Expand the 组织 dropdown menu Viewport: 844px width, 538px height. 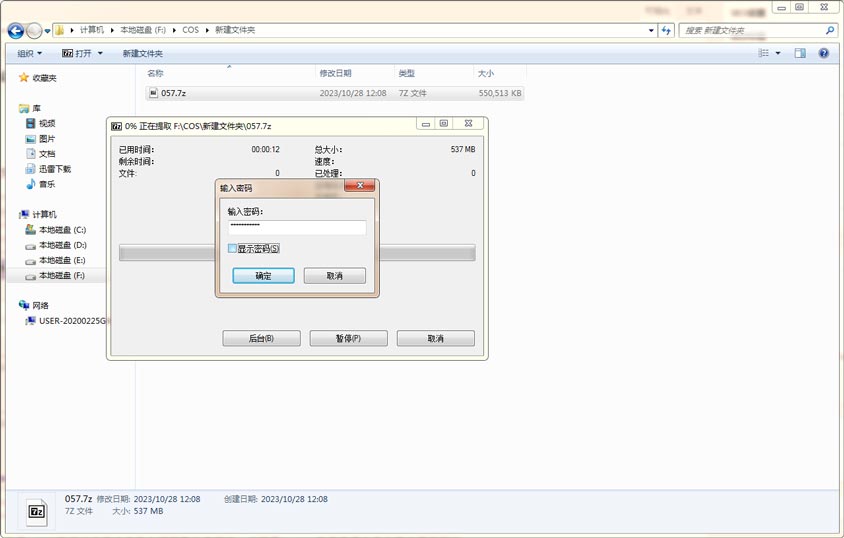30,53
